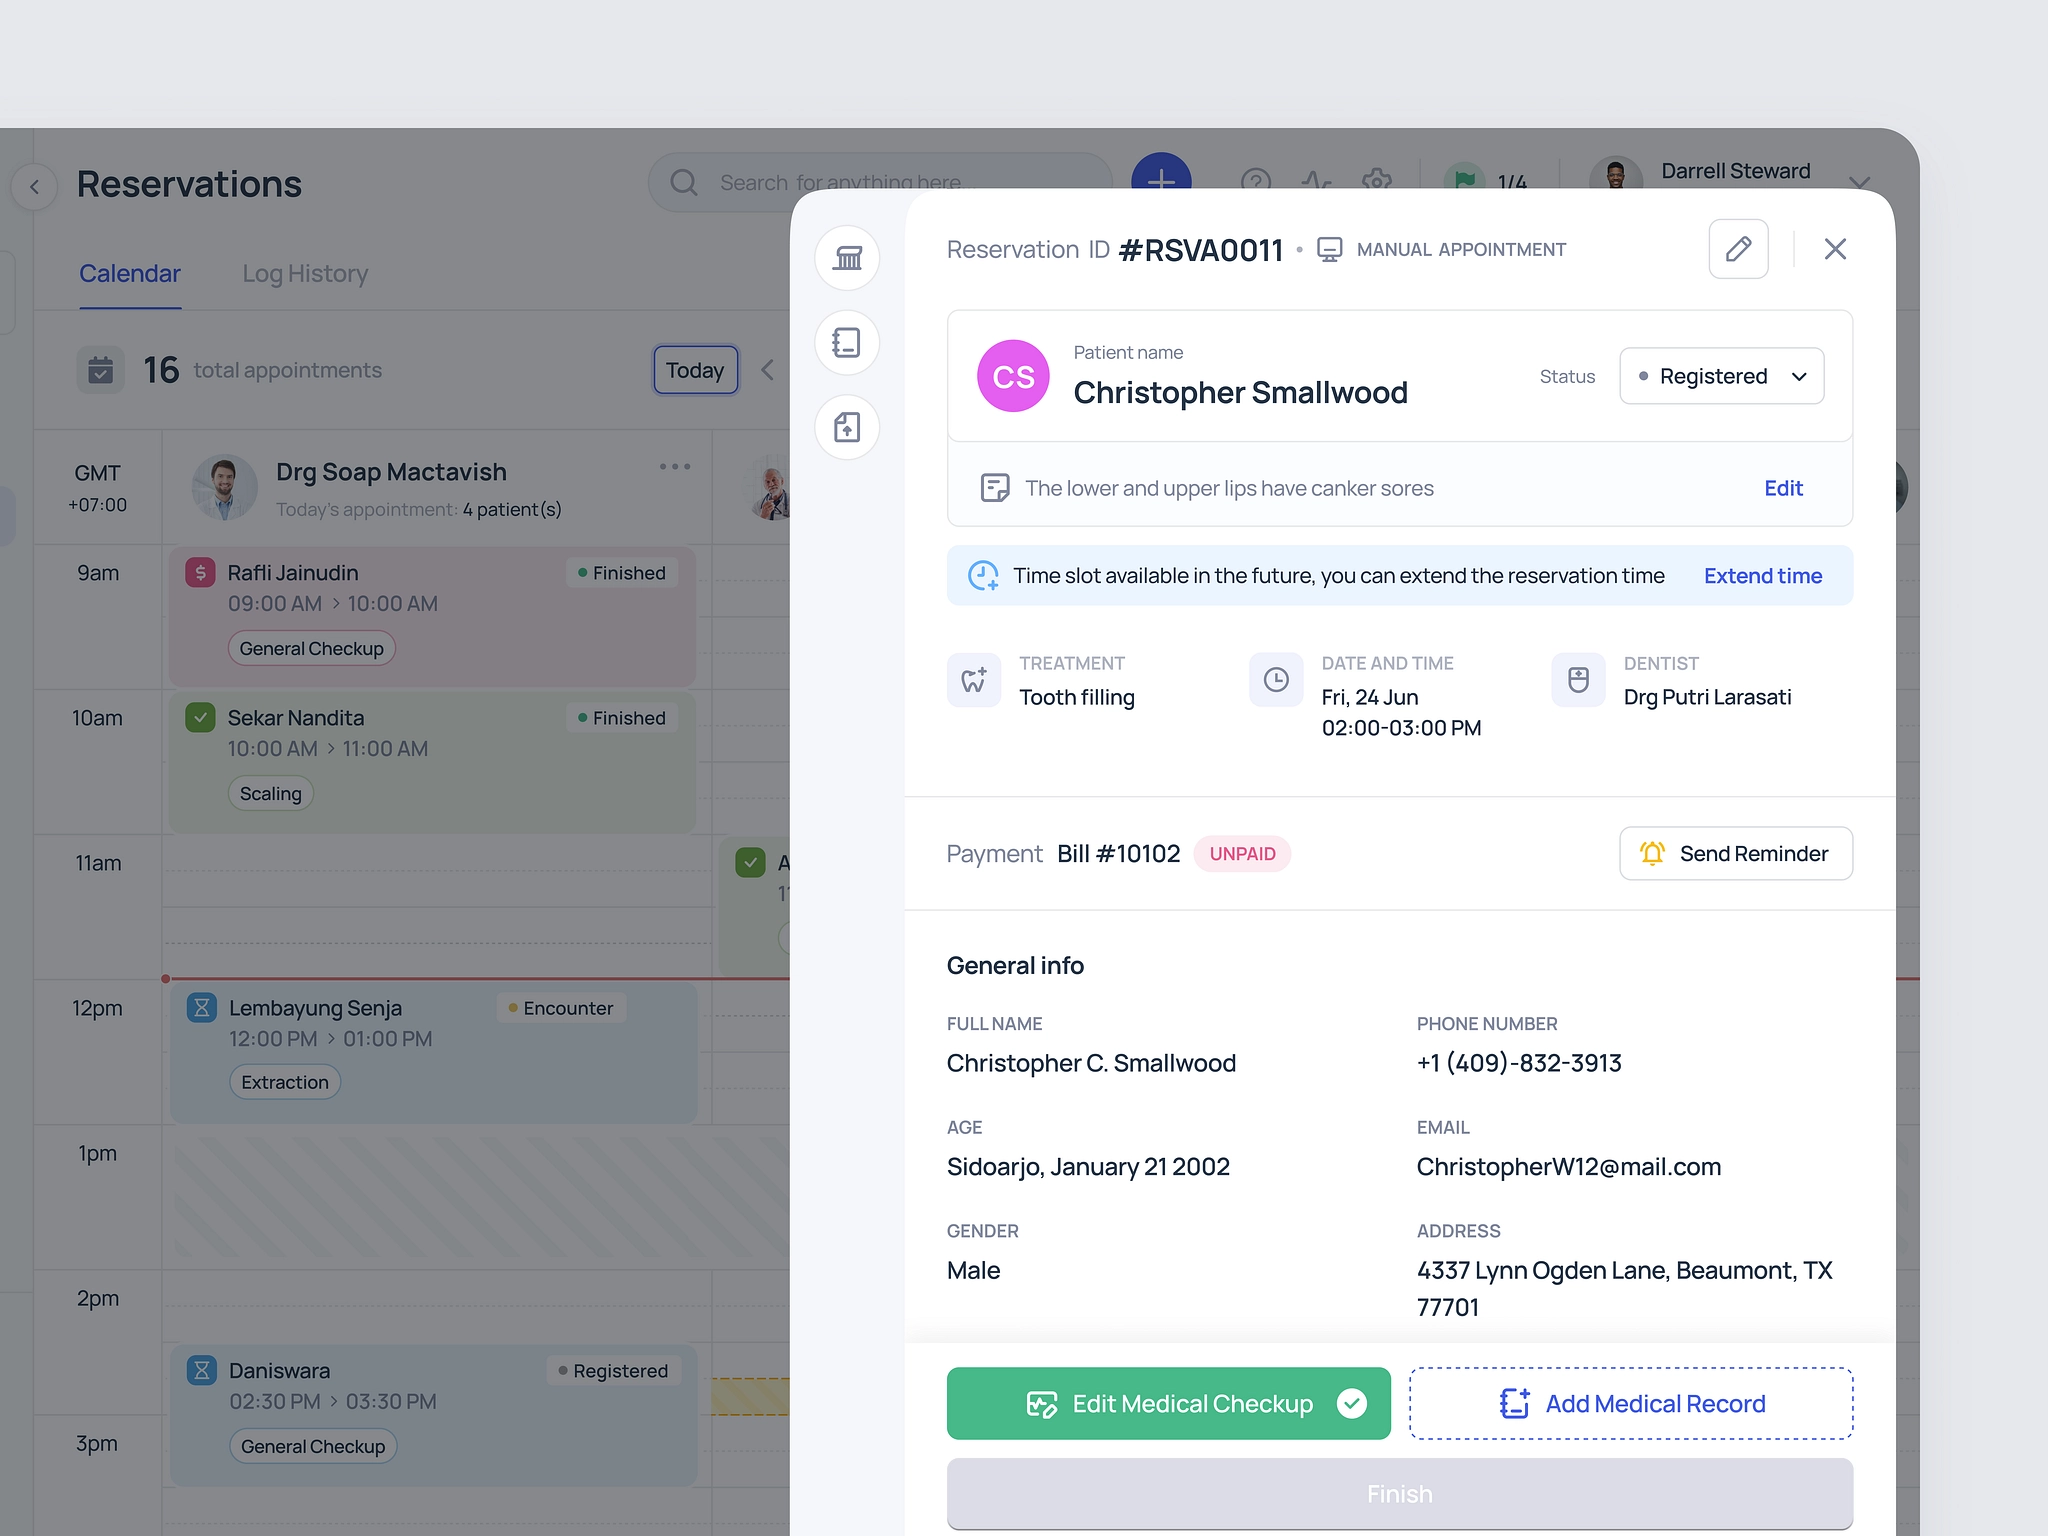Click Edit next to the canker sores note

(1783, 488)
